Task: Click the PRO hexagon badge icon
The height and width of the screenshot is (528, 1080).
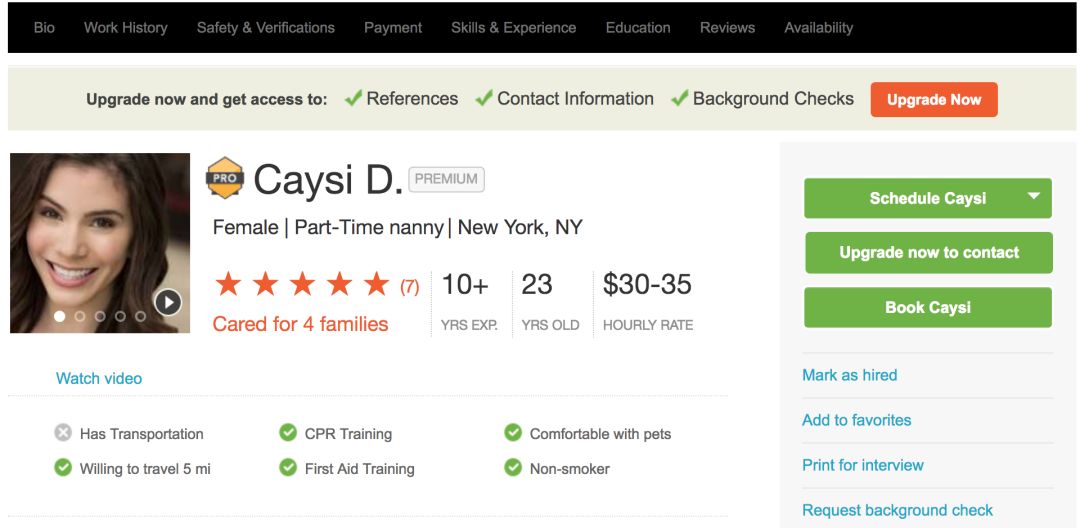Action: click(225, 178)
